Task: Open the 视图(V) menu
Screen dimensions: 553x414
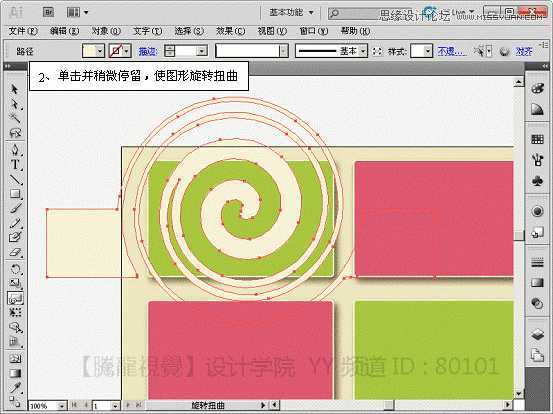Action: (x=272, y=31)
